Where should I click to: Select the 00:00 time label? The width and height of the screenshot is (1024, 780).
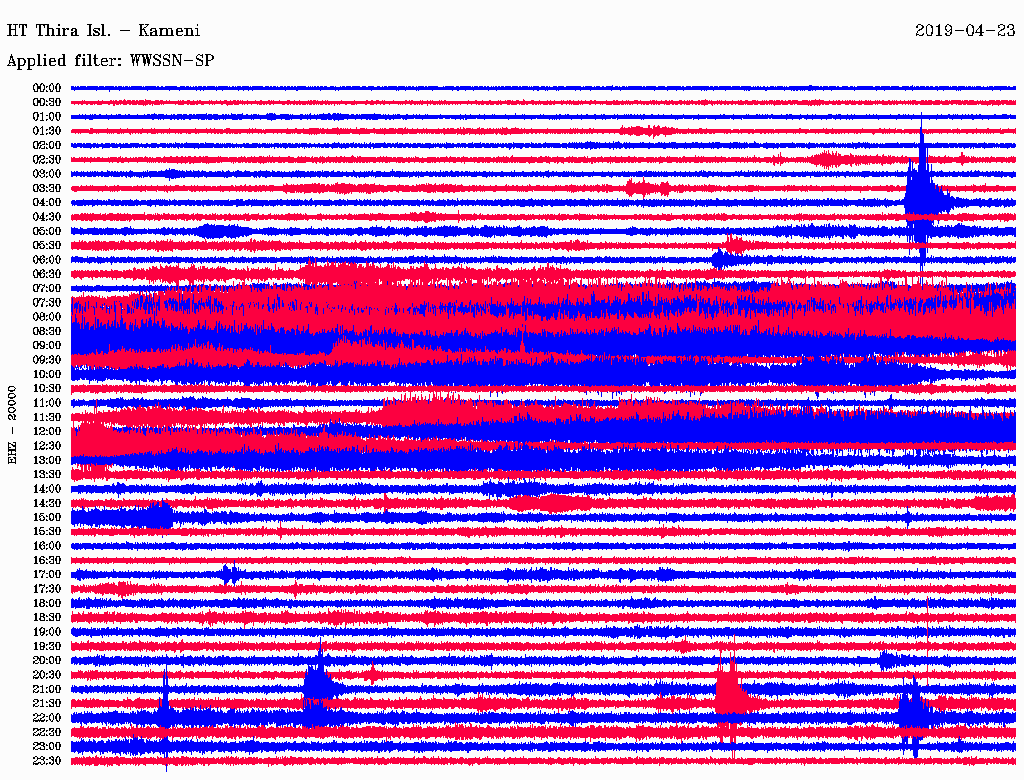47,88
